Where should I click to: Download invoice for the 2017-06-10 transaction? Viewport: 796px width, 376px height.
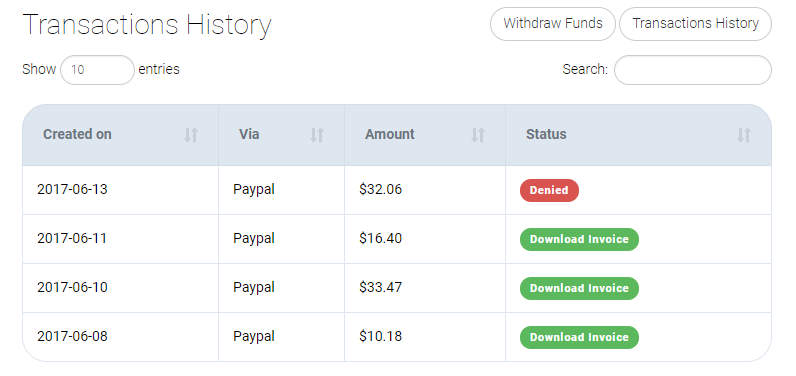(x=579, y=288)
